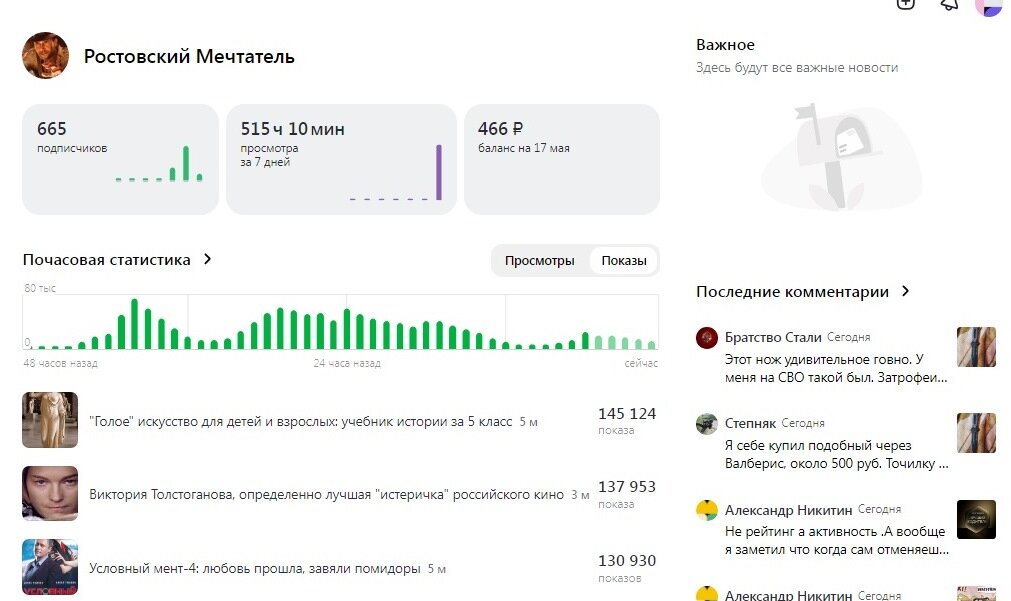
Task: Open the user profile avatar in header
Action: pos(988,5)
